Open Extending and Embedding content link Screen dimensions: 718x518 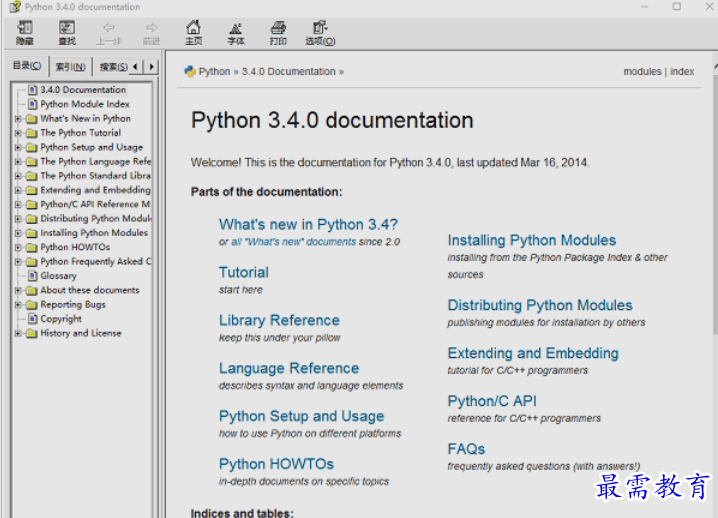[533, 354]
